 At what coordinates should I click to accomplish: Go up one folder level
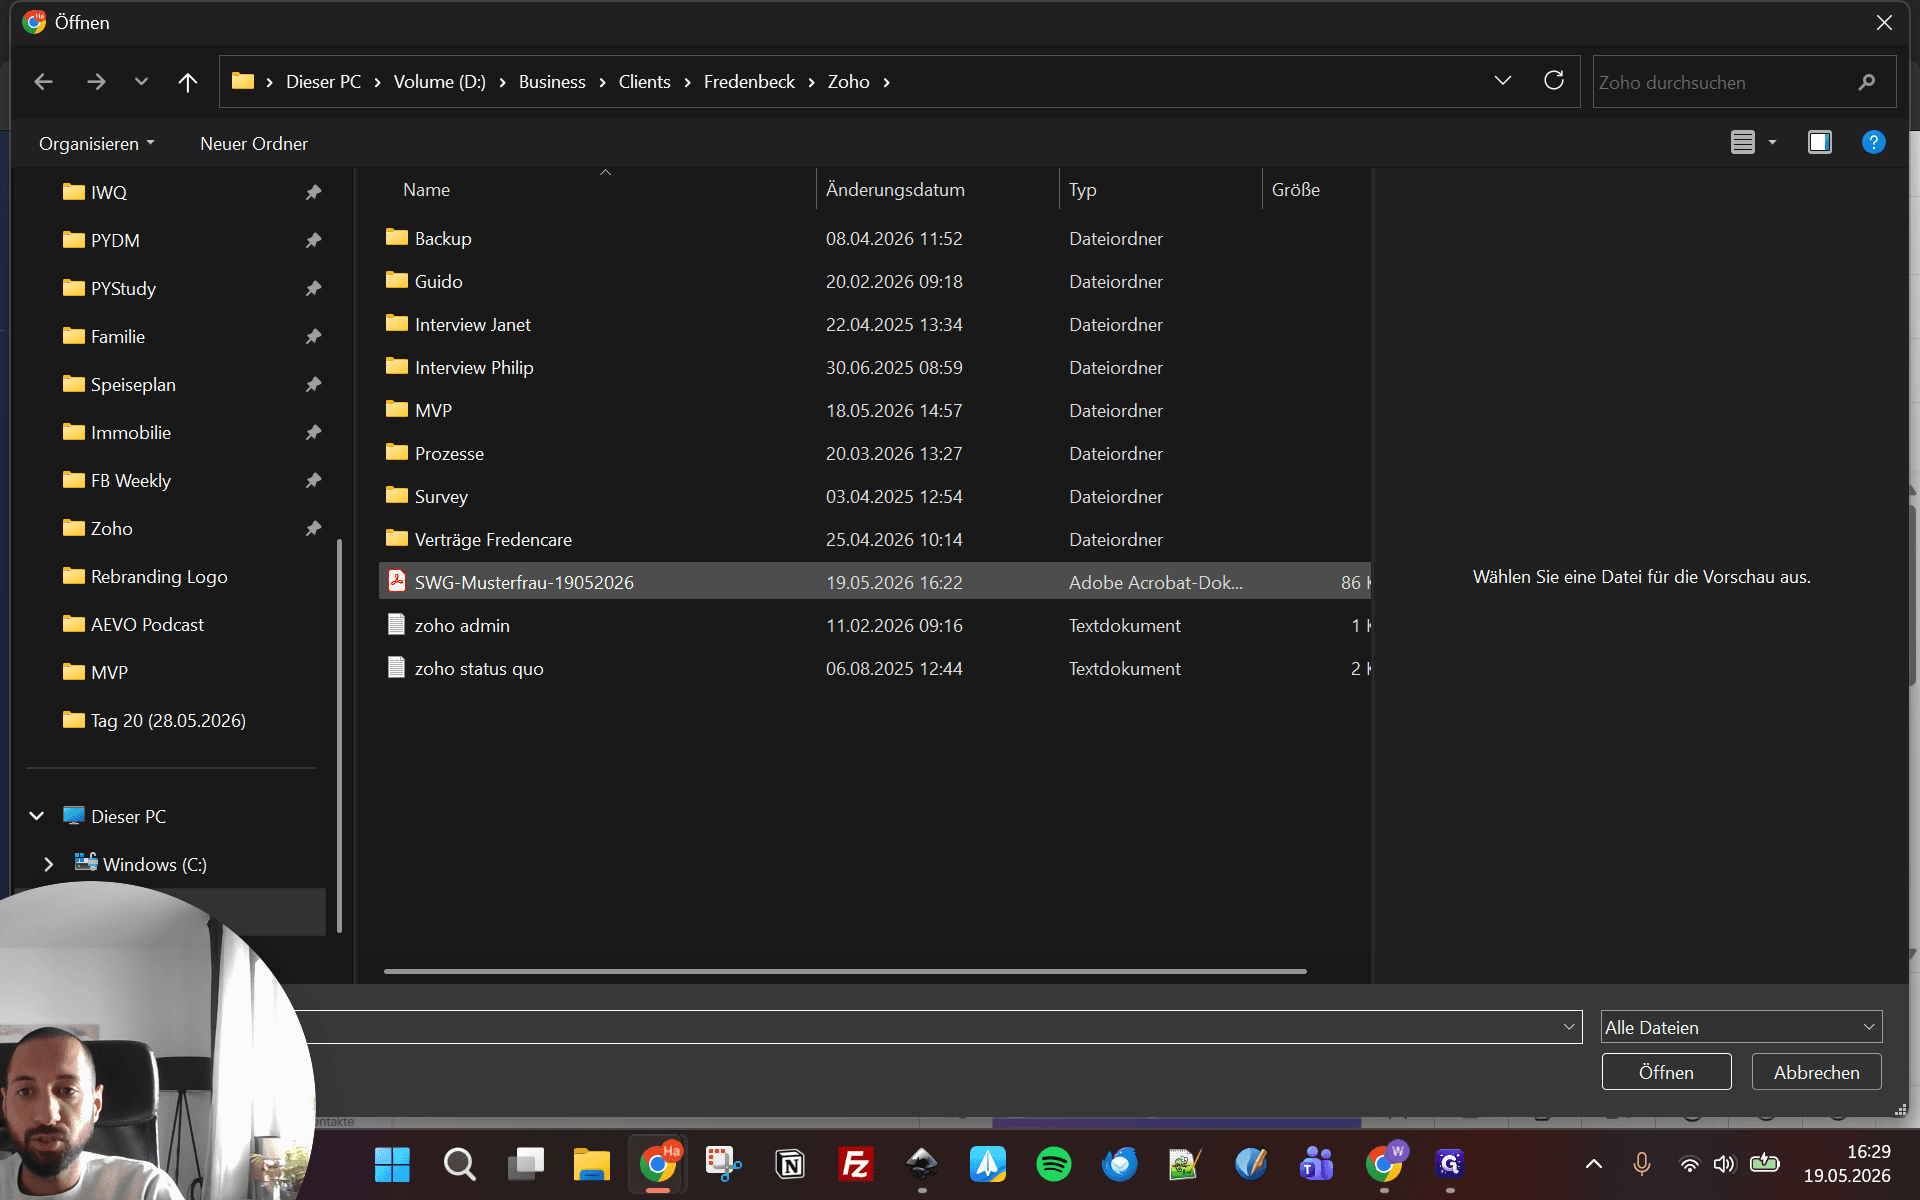pyautogui.click(x=187, y=82)
